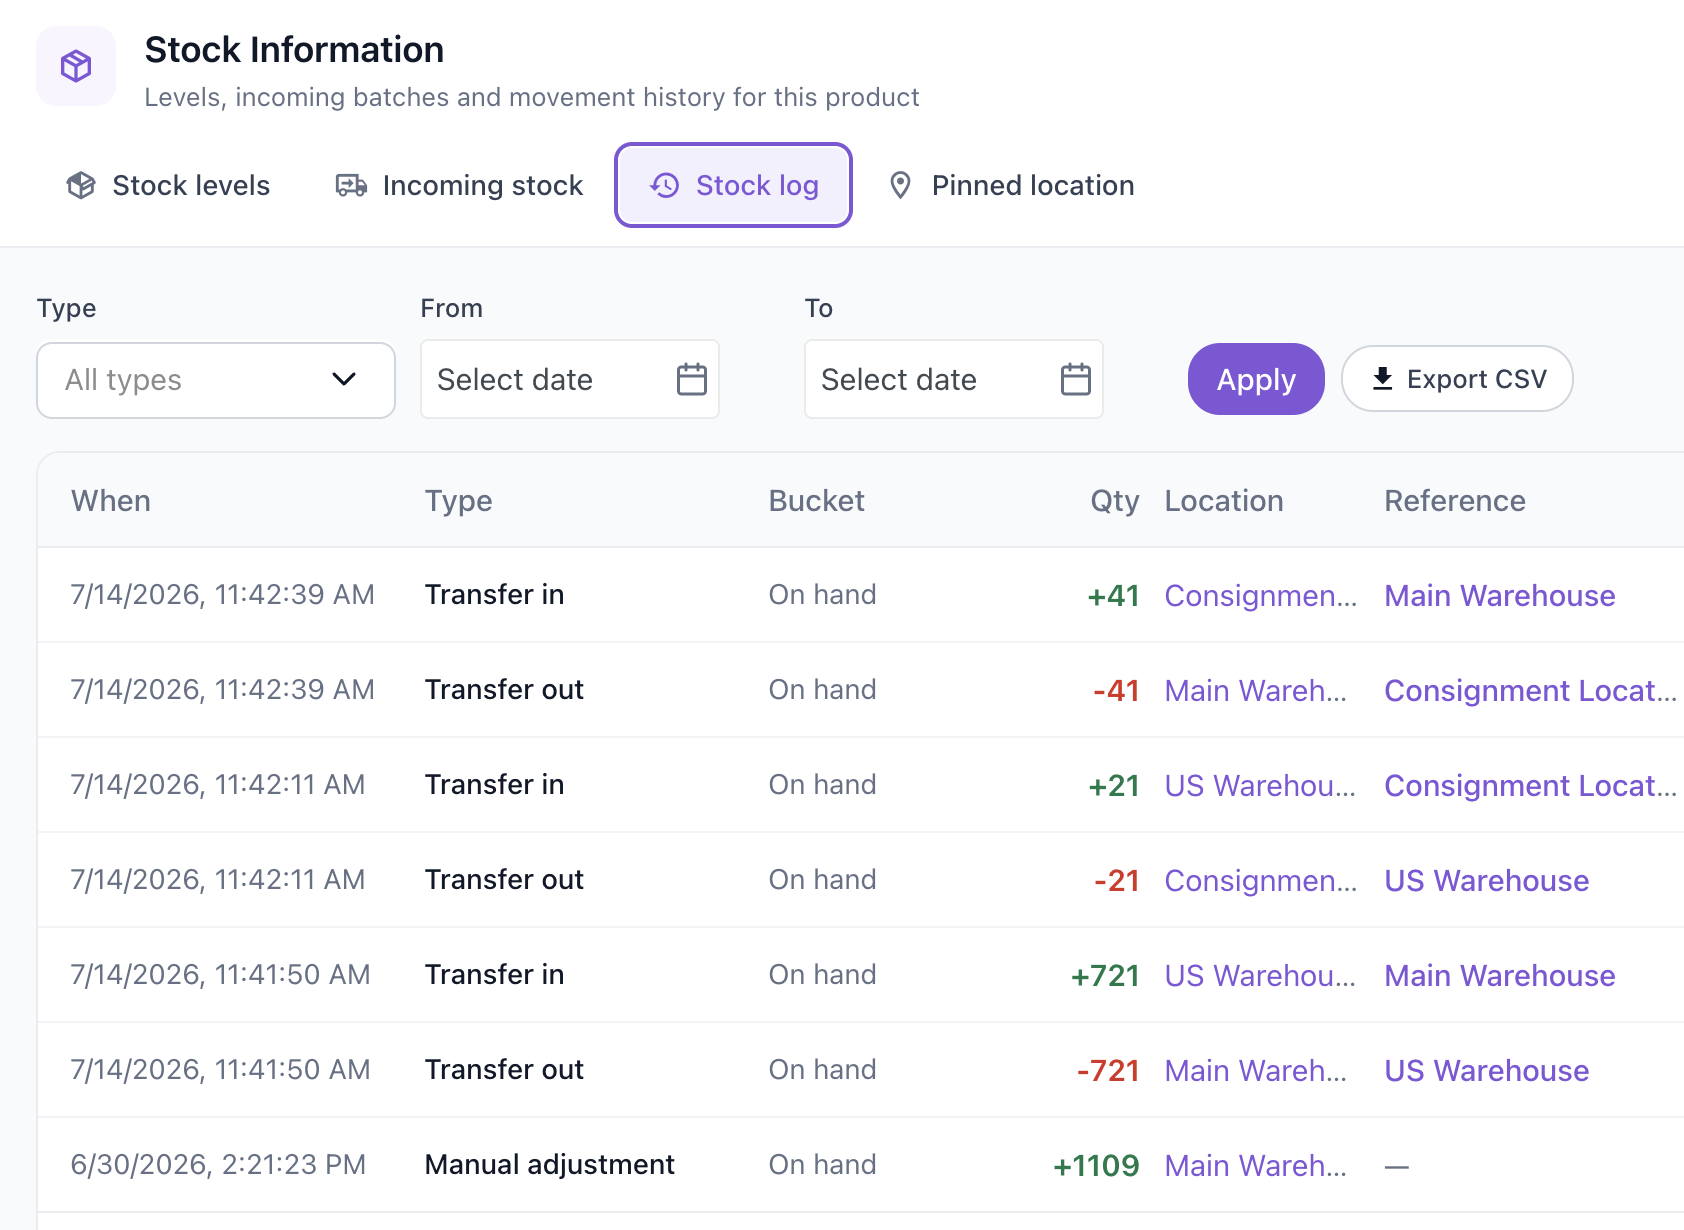1684x1230 pixels.
Task: Open Main Warehouse reference in the +721 row
Action: [1500, 975]
